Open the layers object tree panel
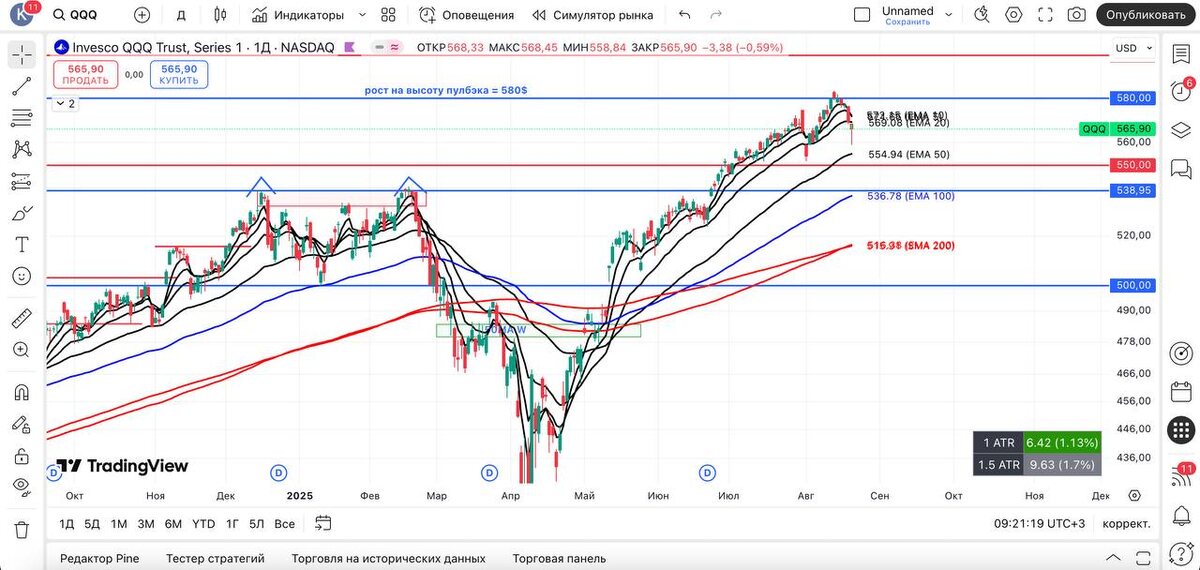Image resolution: width=1200 pixels, height=570 pixels. (x=1181, y=129)
